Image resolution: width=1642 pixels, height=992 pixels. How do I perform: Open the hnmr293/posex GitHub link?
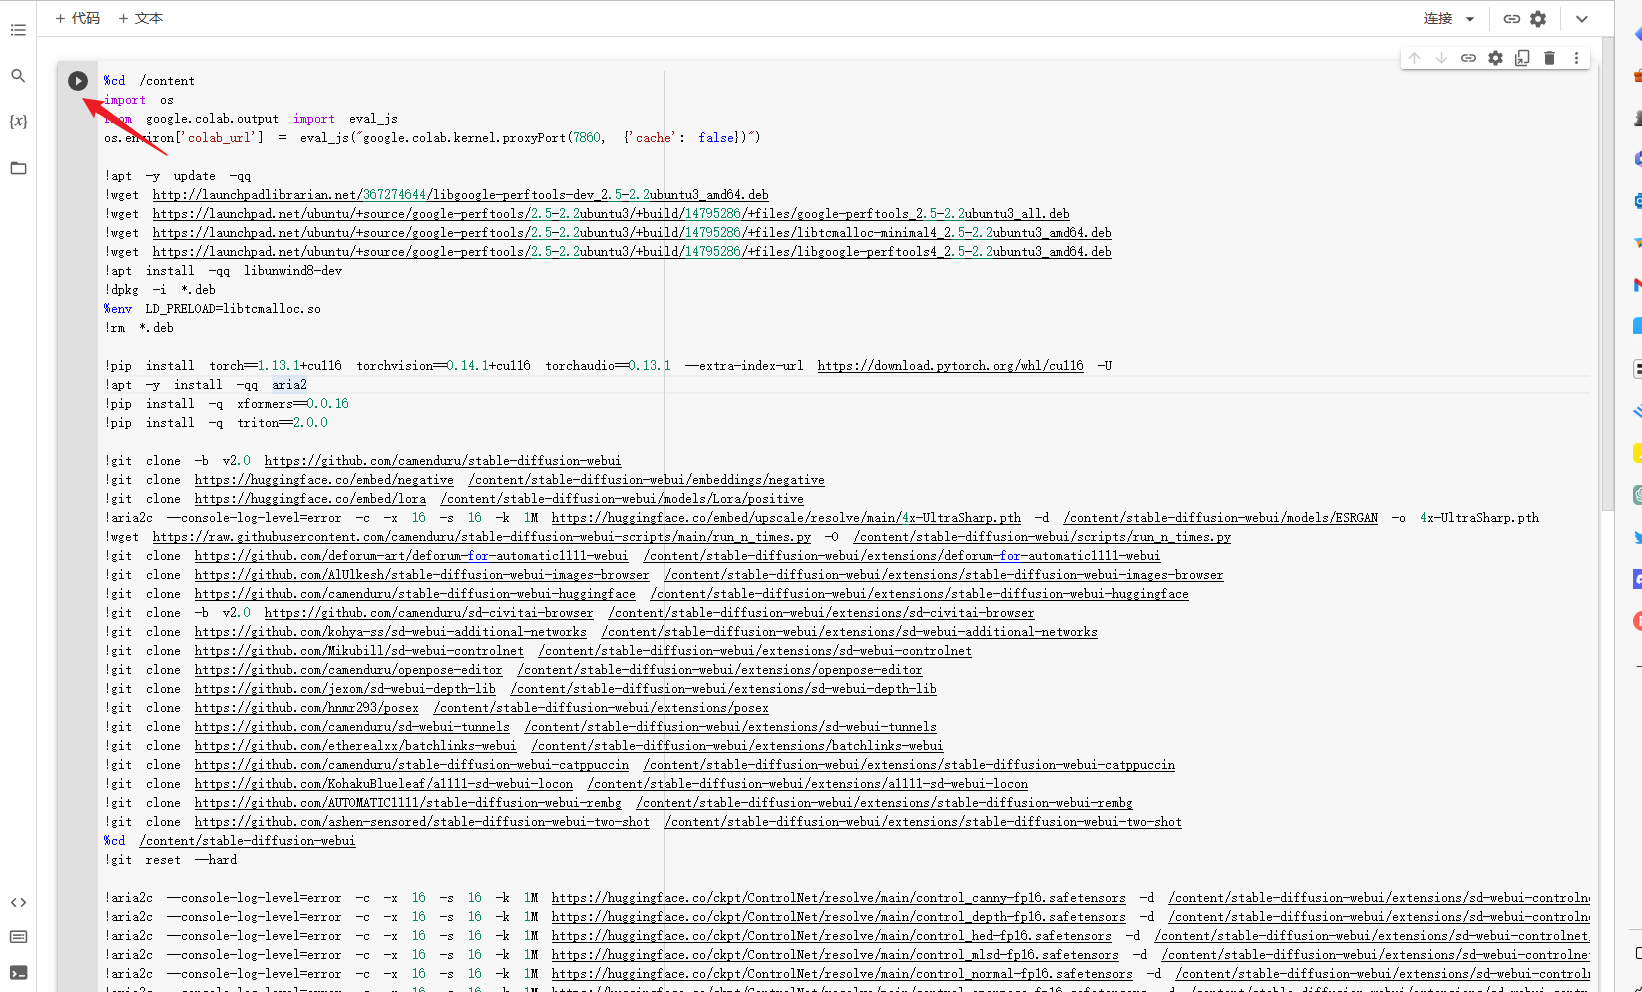[306, 708]
